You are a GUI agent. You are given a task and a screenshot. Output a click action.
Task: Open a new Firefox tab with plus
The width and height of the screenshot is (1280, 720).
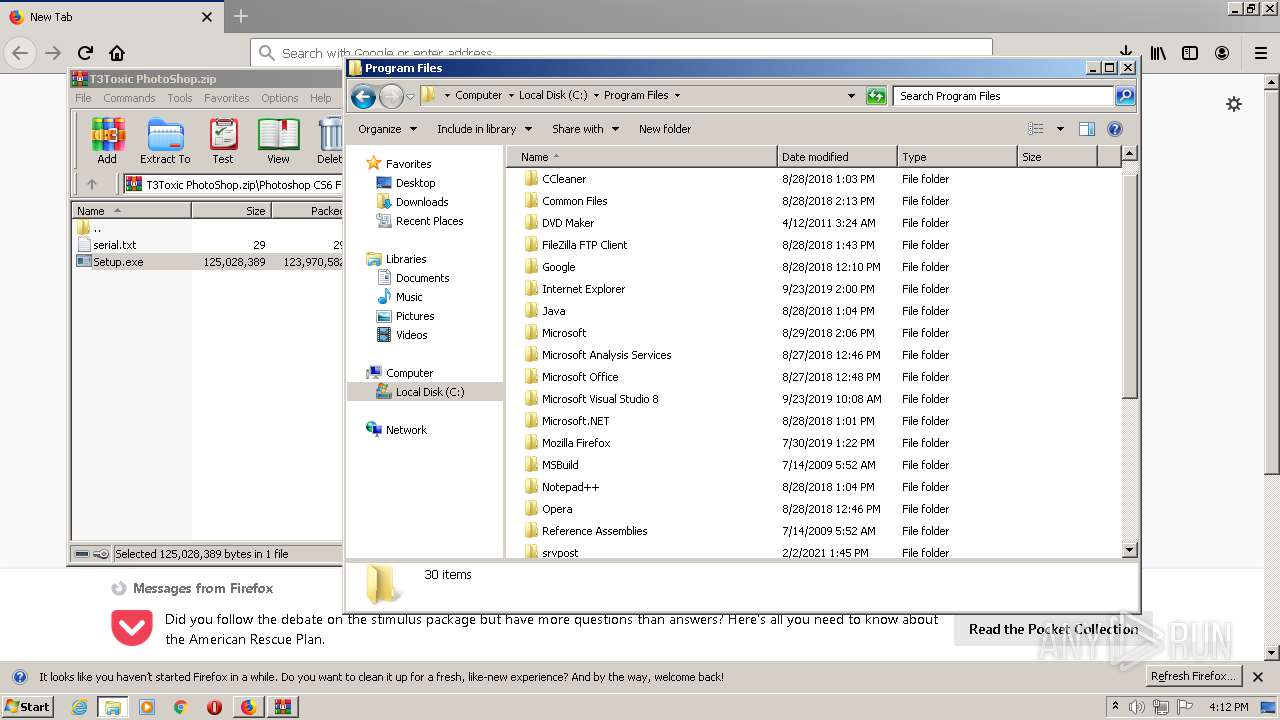tap(241, 17)
